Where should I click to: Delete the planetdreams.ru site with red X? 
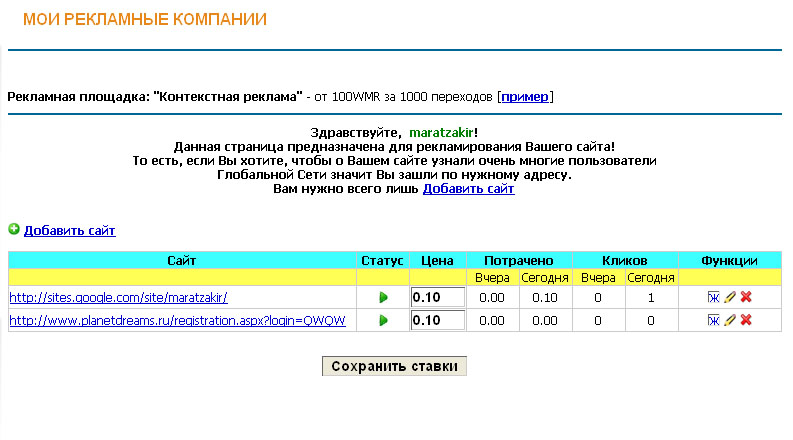746,320
